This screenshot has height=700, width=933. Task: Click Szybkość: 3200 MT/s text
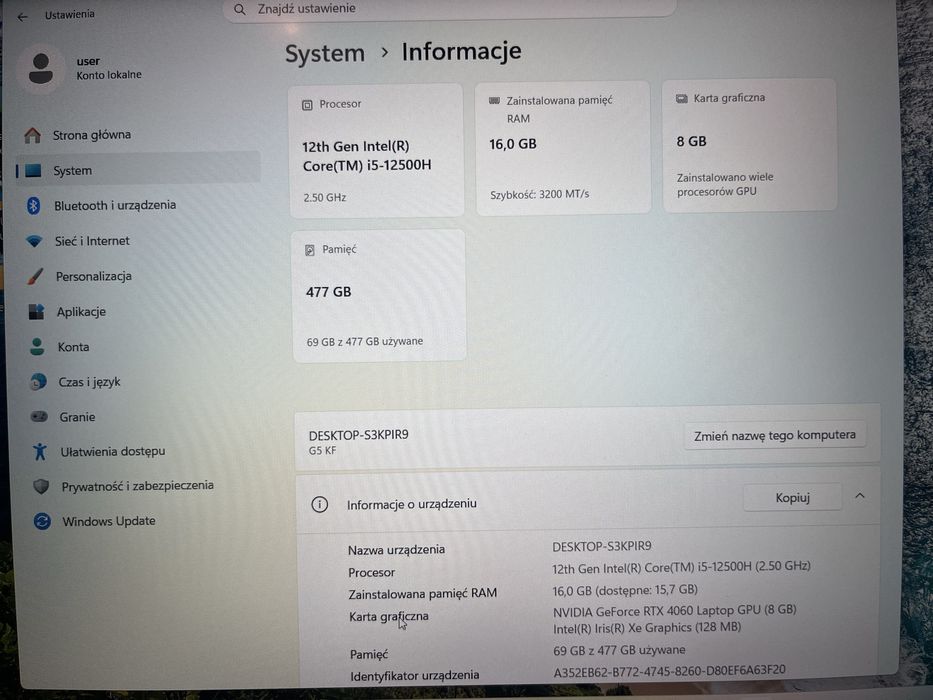(539, 195)
